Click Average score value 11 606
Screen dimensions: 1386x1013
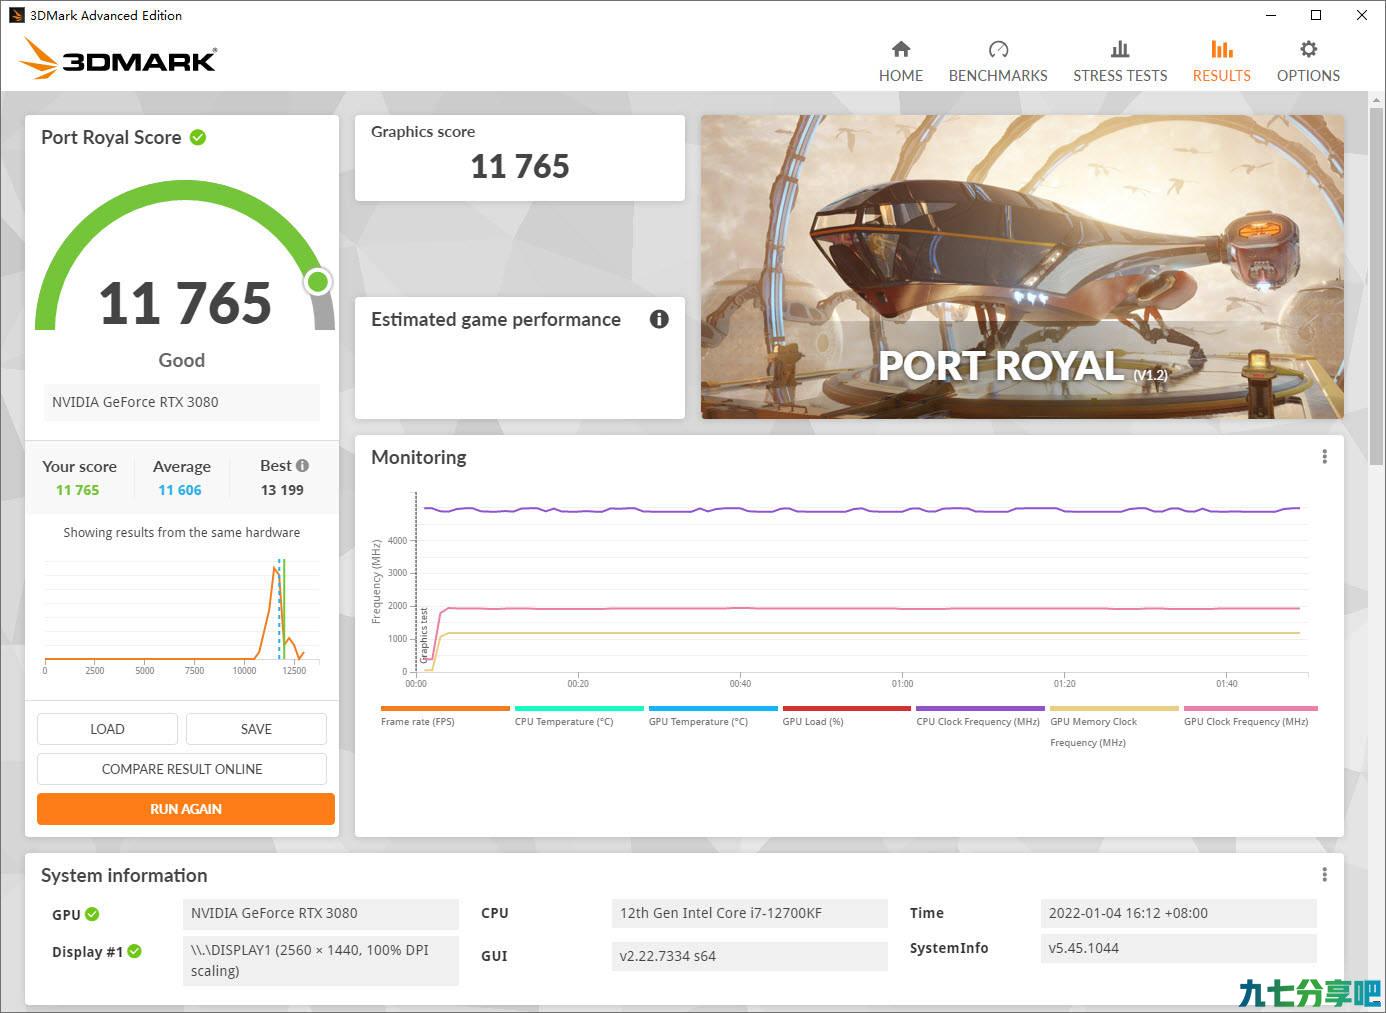pyautogui.click(x=180, y=490)
